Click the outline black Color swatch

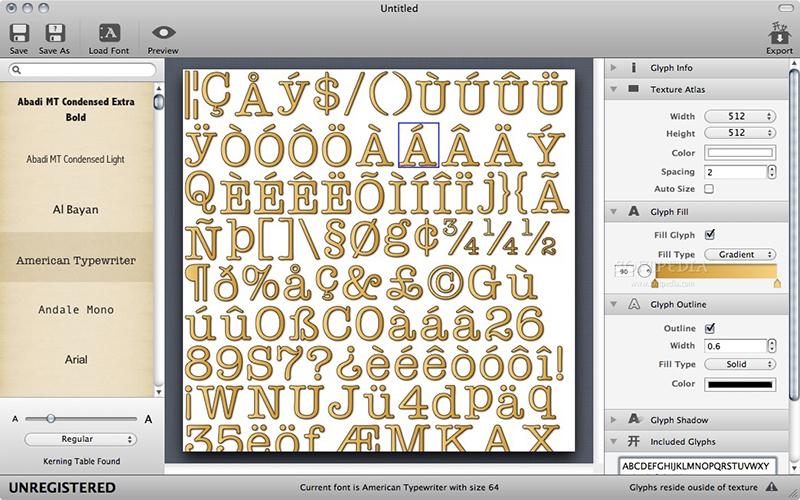tap(740, 384)
